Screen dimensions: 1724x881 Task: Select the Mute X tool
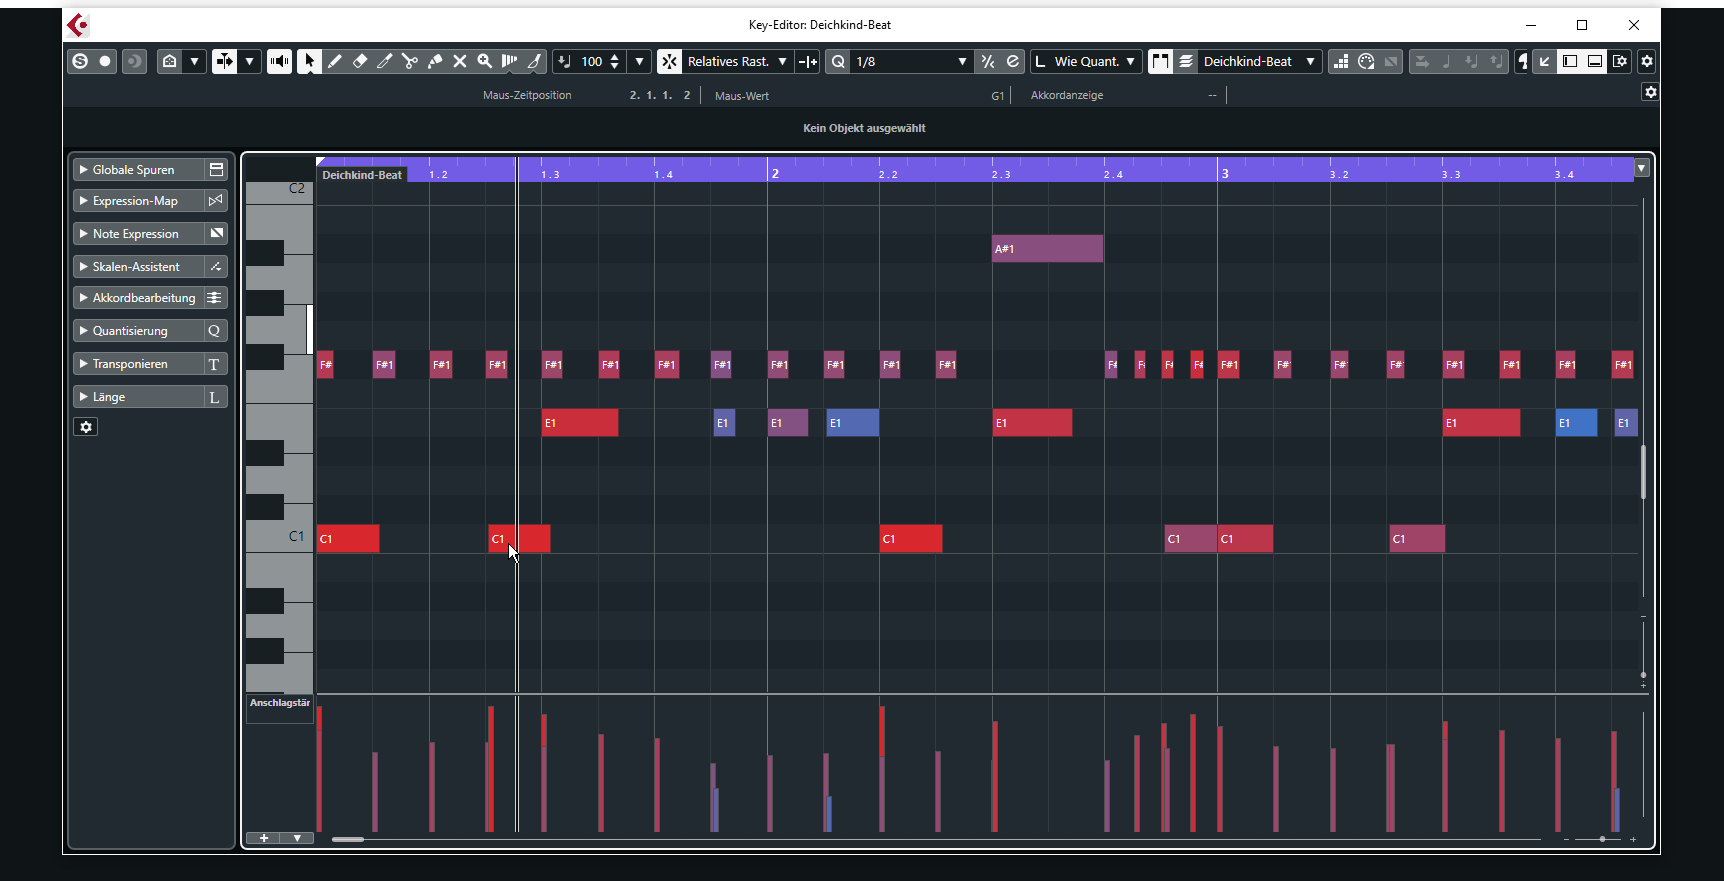pyautogui.click(x=460, y=61)
